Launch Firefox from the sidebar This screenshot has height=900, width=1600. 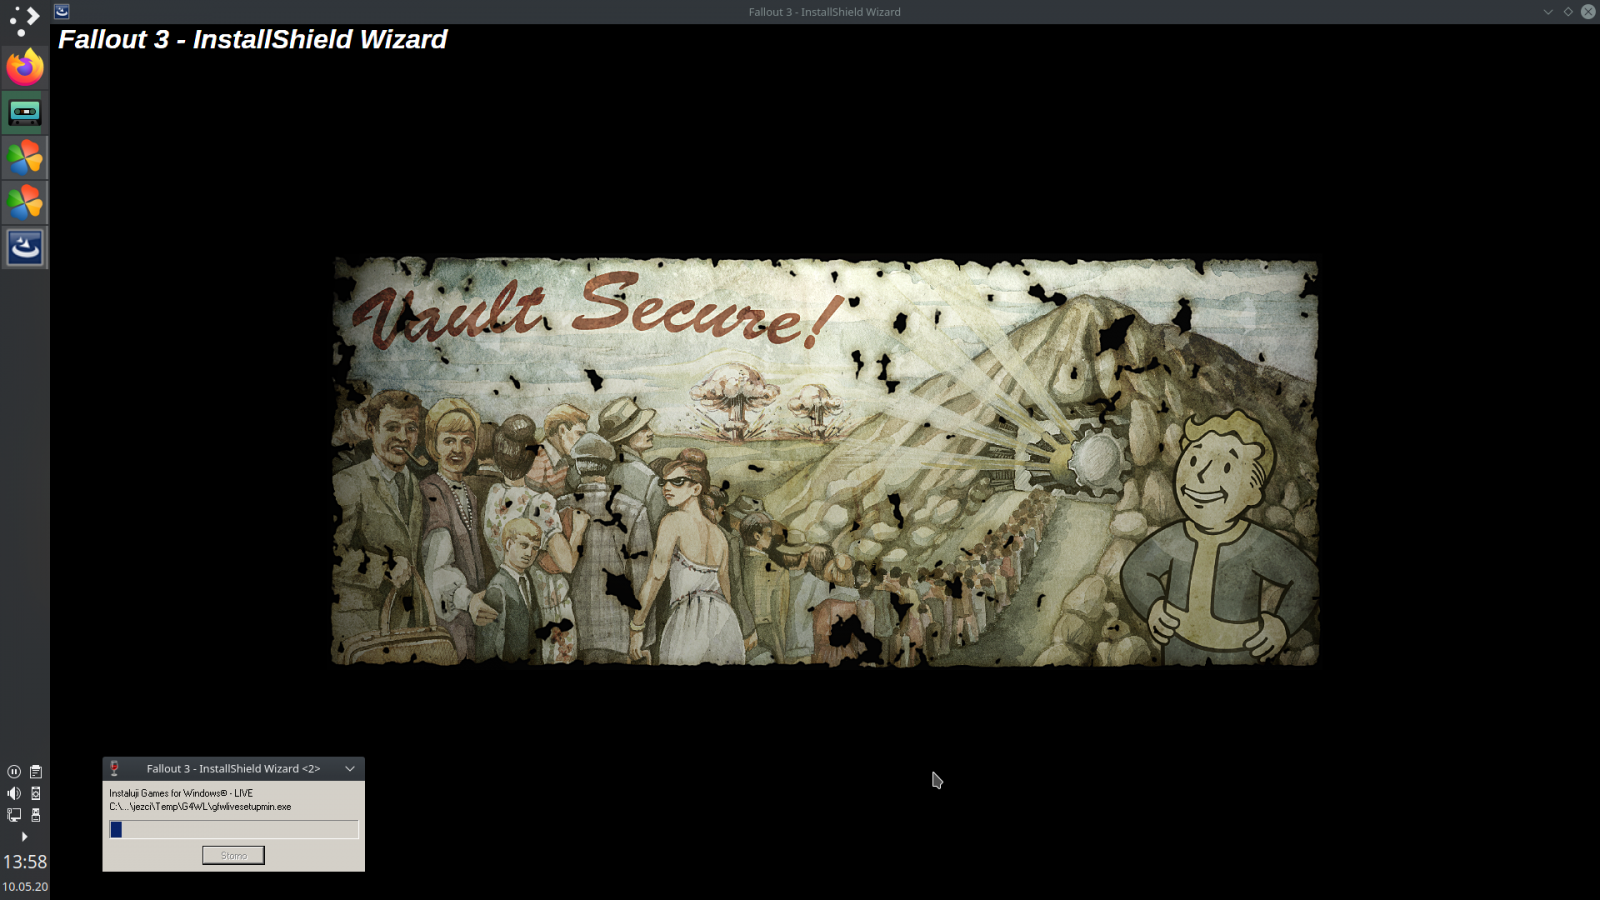(23, 66)
